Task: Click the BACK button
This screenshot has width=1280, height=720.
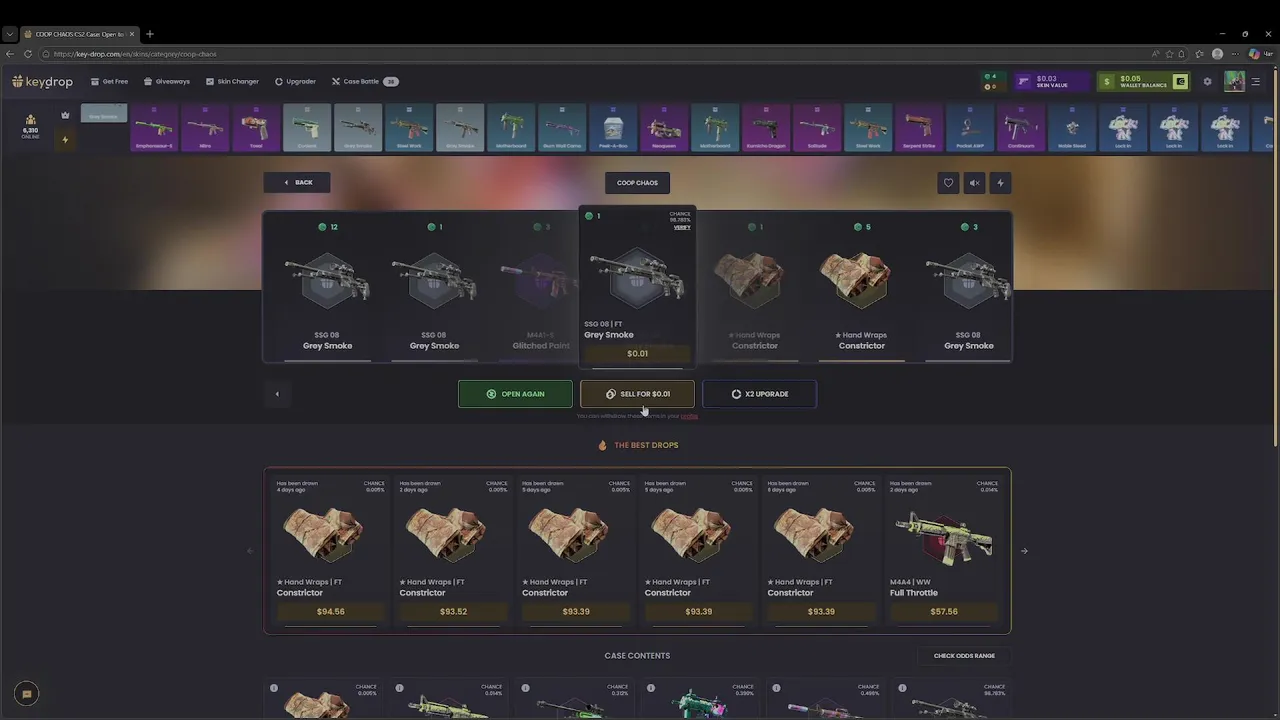Action: (x=297, y=182)
